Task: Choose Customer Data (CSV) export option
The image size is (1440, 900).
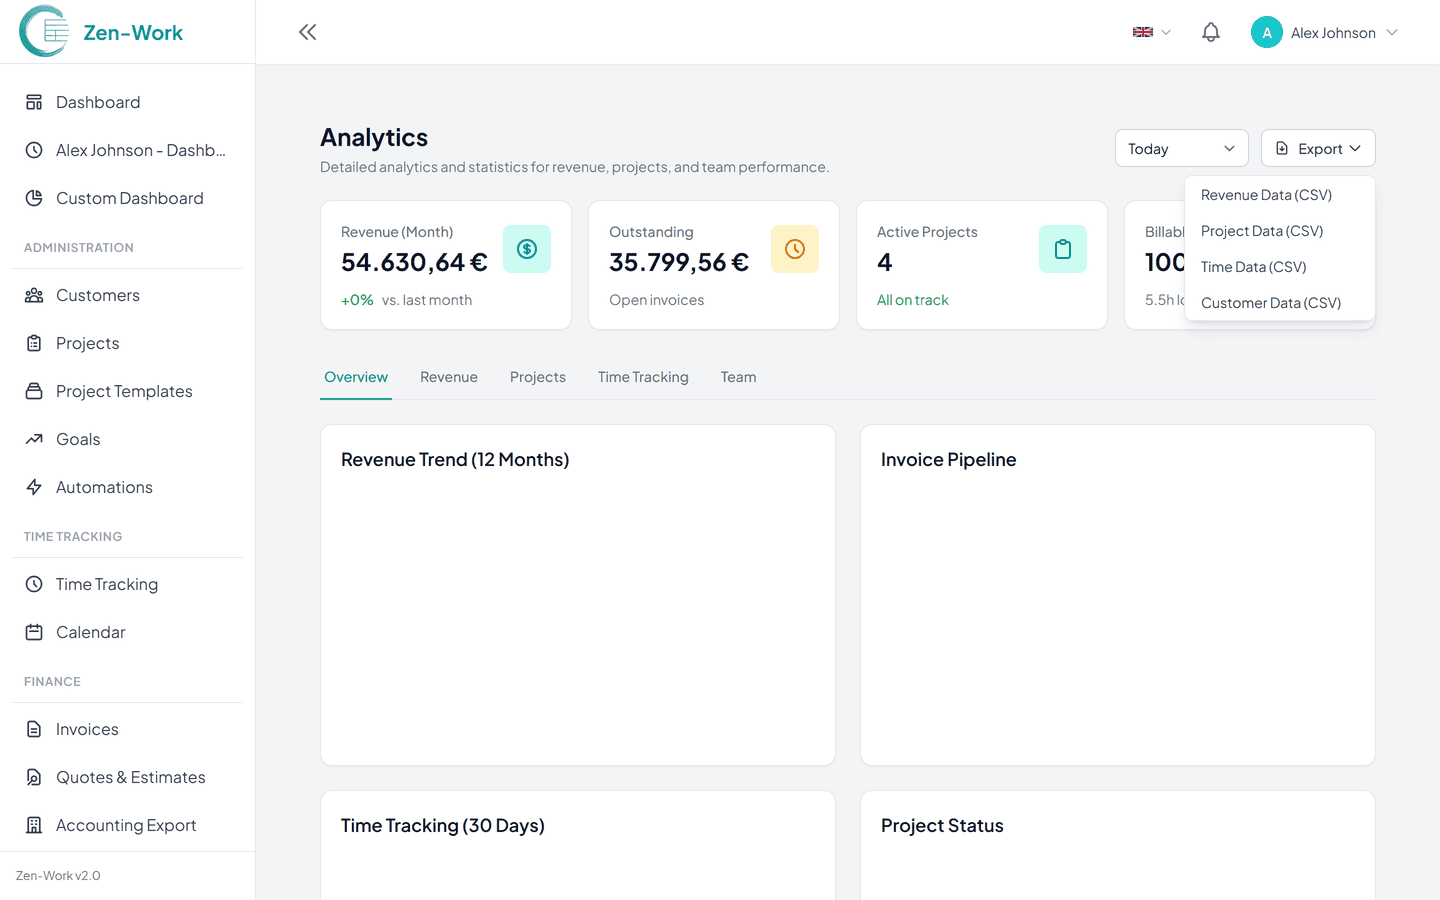Action: coord(1270,302)
